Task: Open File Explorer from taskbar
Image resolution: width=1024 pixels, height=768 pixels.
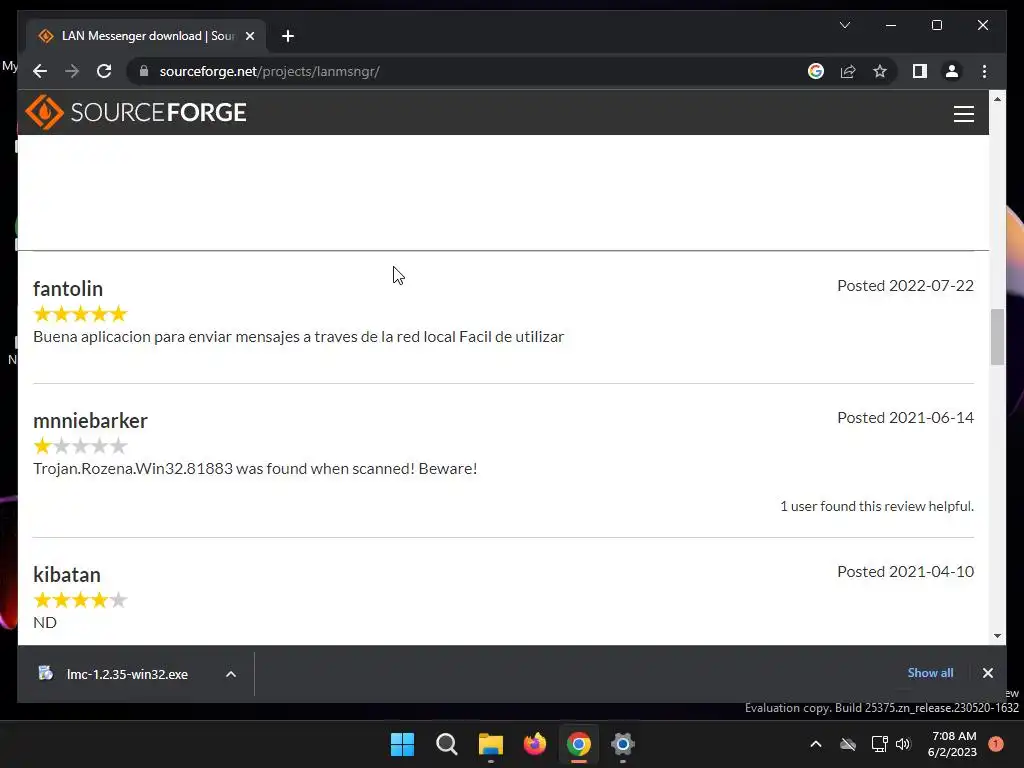Action: tap(490, 744)
